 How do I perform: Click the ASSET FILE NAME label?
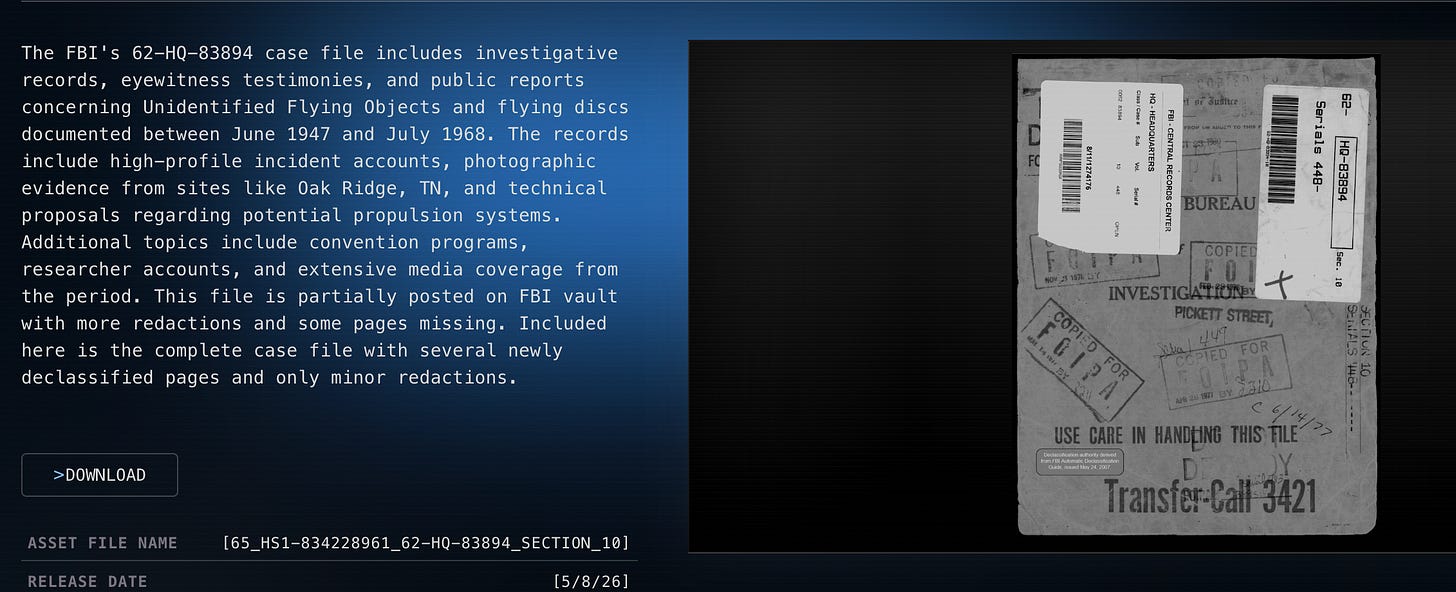tap(102, 543)
